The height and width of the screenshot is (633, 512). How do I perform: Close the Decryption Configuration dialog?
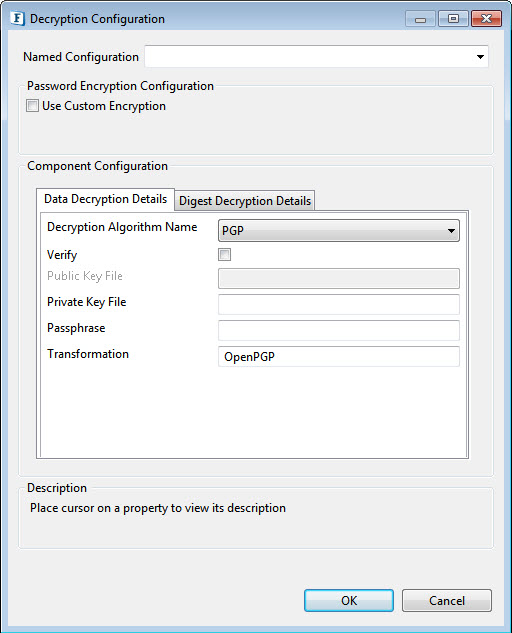[486, 19]
